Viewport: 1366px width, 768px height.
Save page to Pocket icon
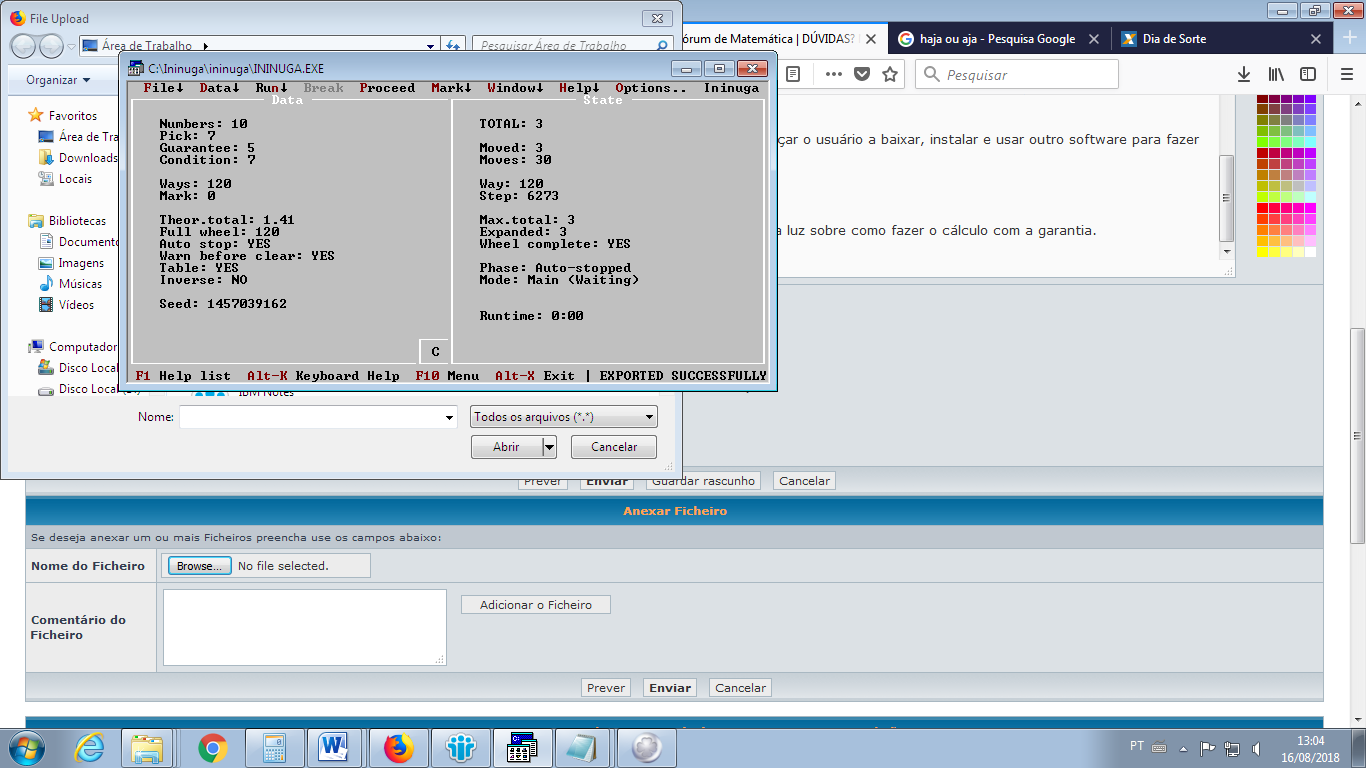[x=861, y=74]
